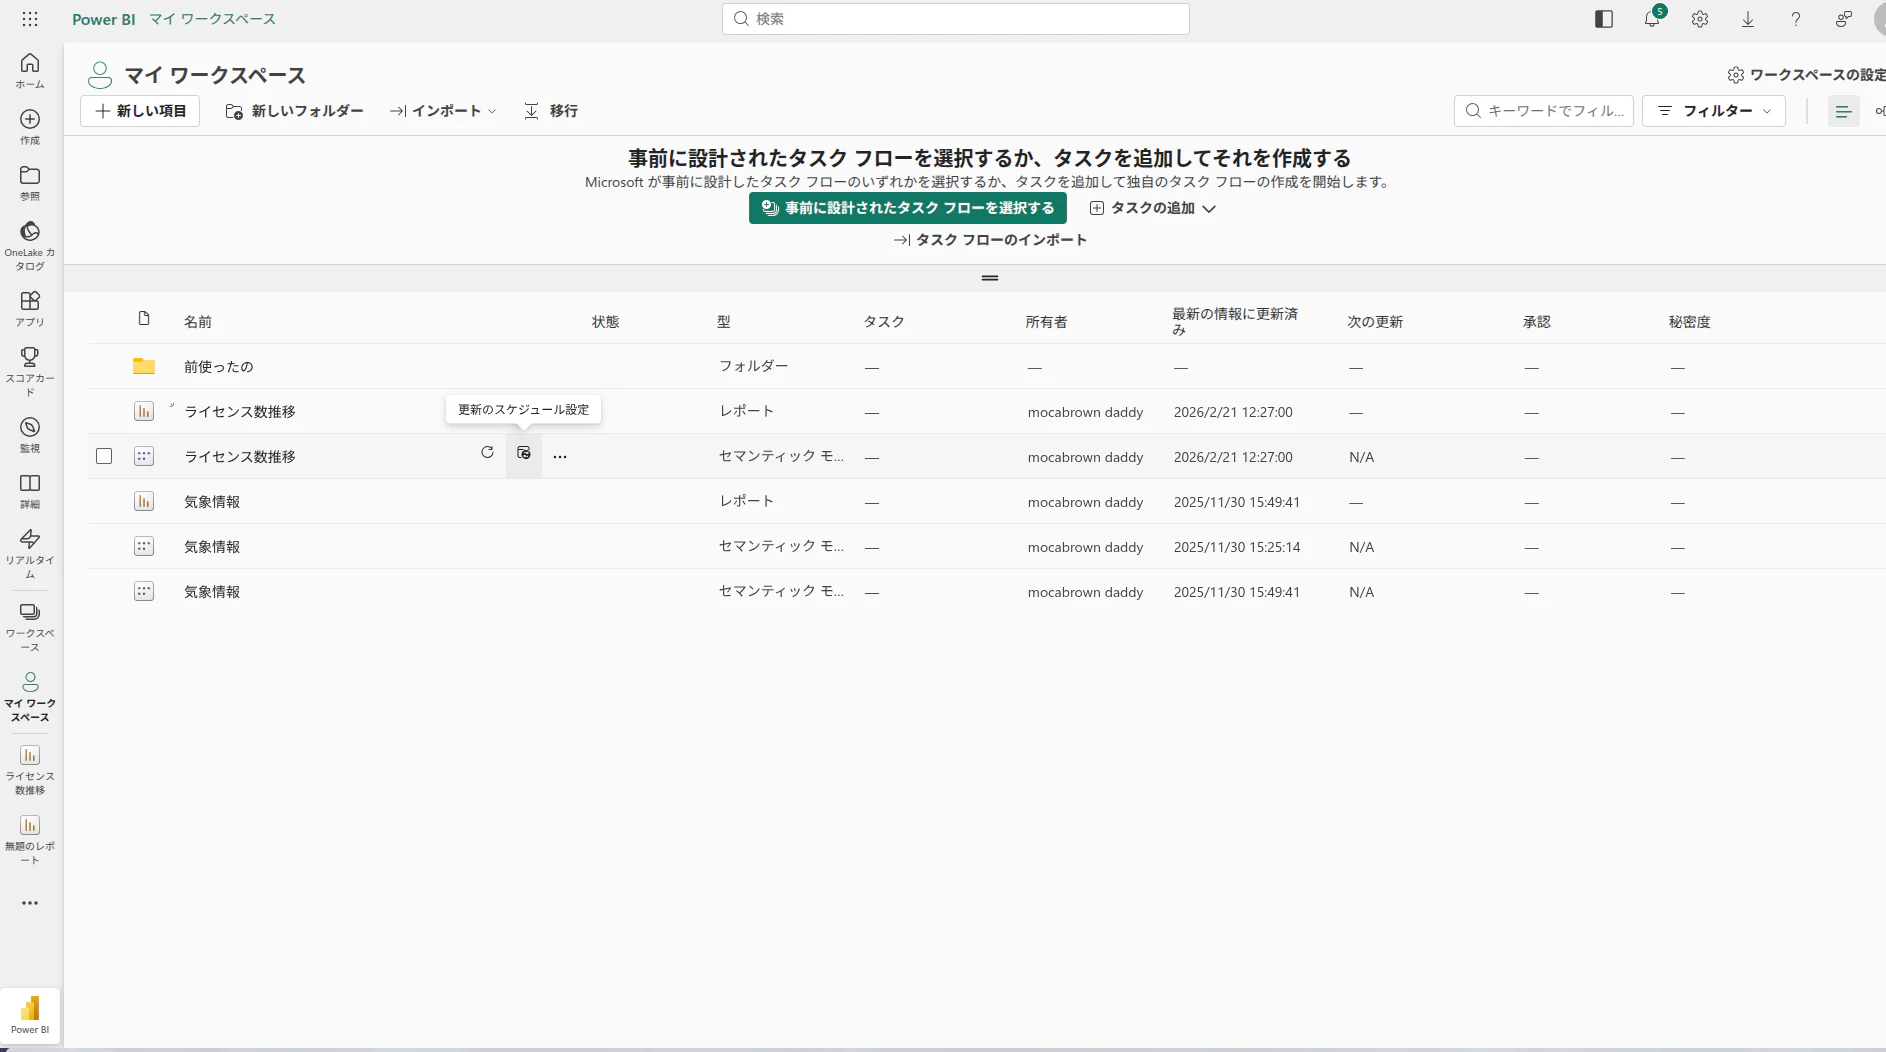This screenshot has height=1052, width=1886.
Task: Click the 状態 column header
Action: coord(606,322)
